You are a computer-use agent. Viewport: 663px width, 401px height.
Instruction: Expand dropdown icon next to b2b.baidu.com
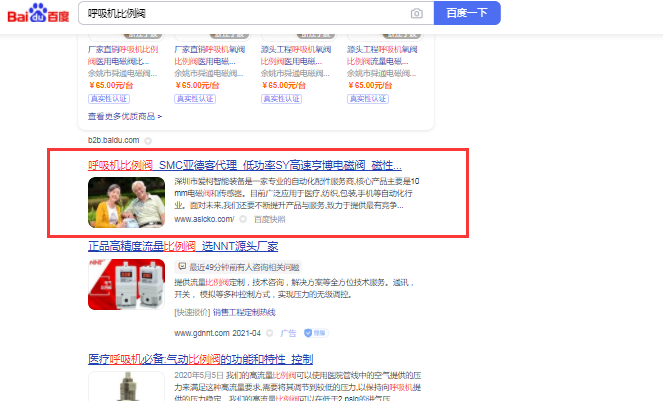click(148, 140)
